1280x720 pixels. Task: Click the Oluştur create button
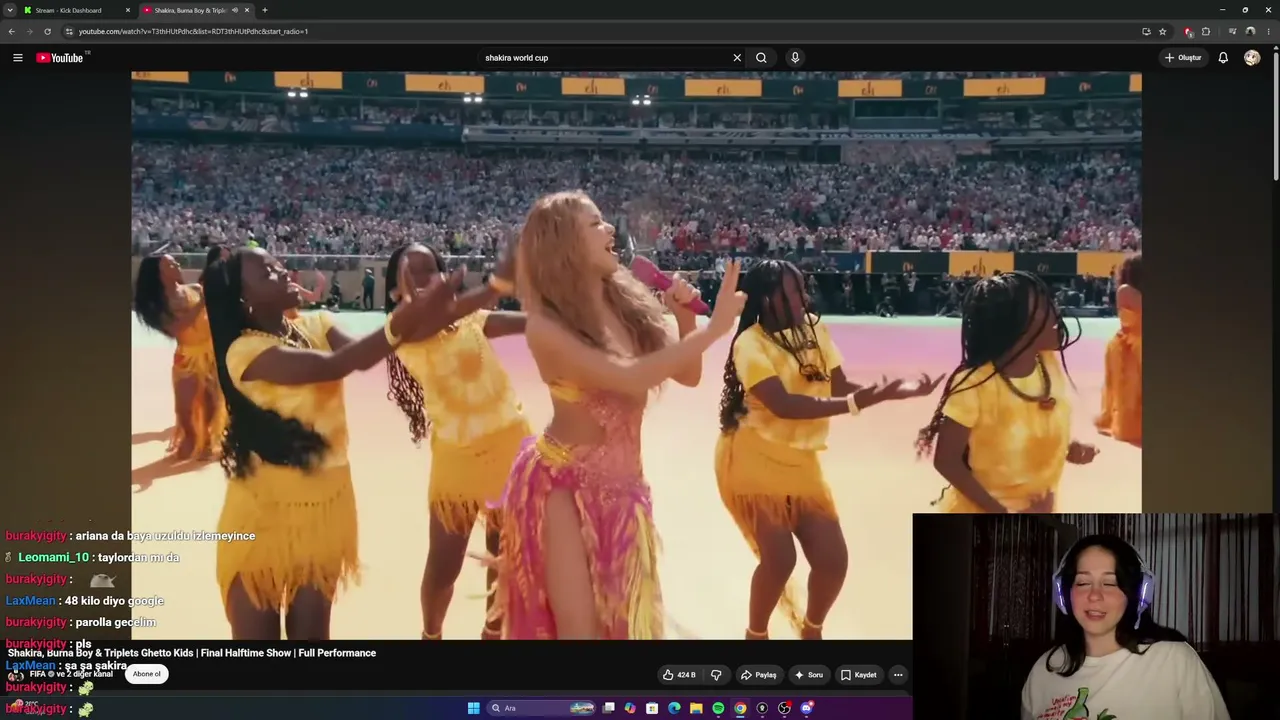pos(1183,58)
